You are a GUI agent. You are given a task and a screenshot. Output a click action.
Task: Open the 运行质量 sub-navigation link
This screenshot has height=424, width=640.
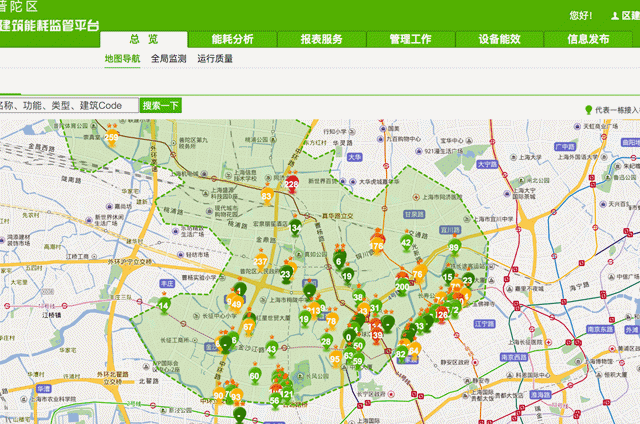pos(215,59)
